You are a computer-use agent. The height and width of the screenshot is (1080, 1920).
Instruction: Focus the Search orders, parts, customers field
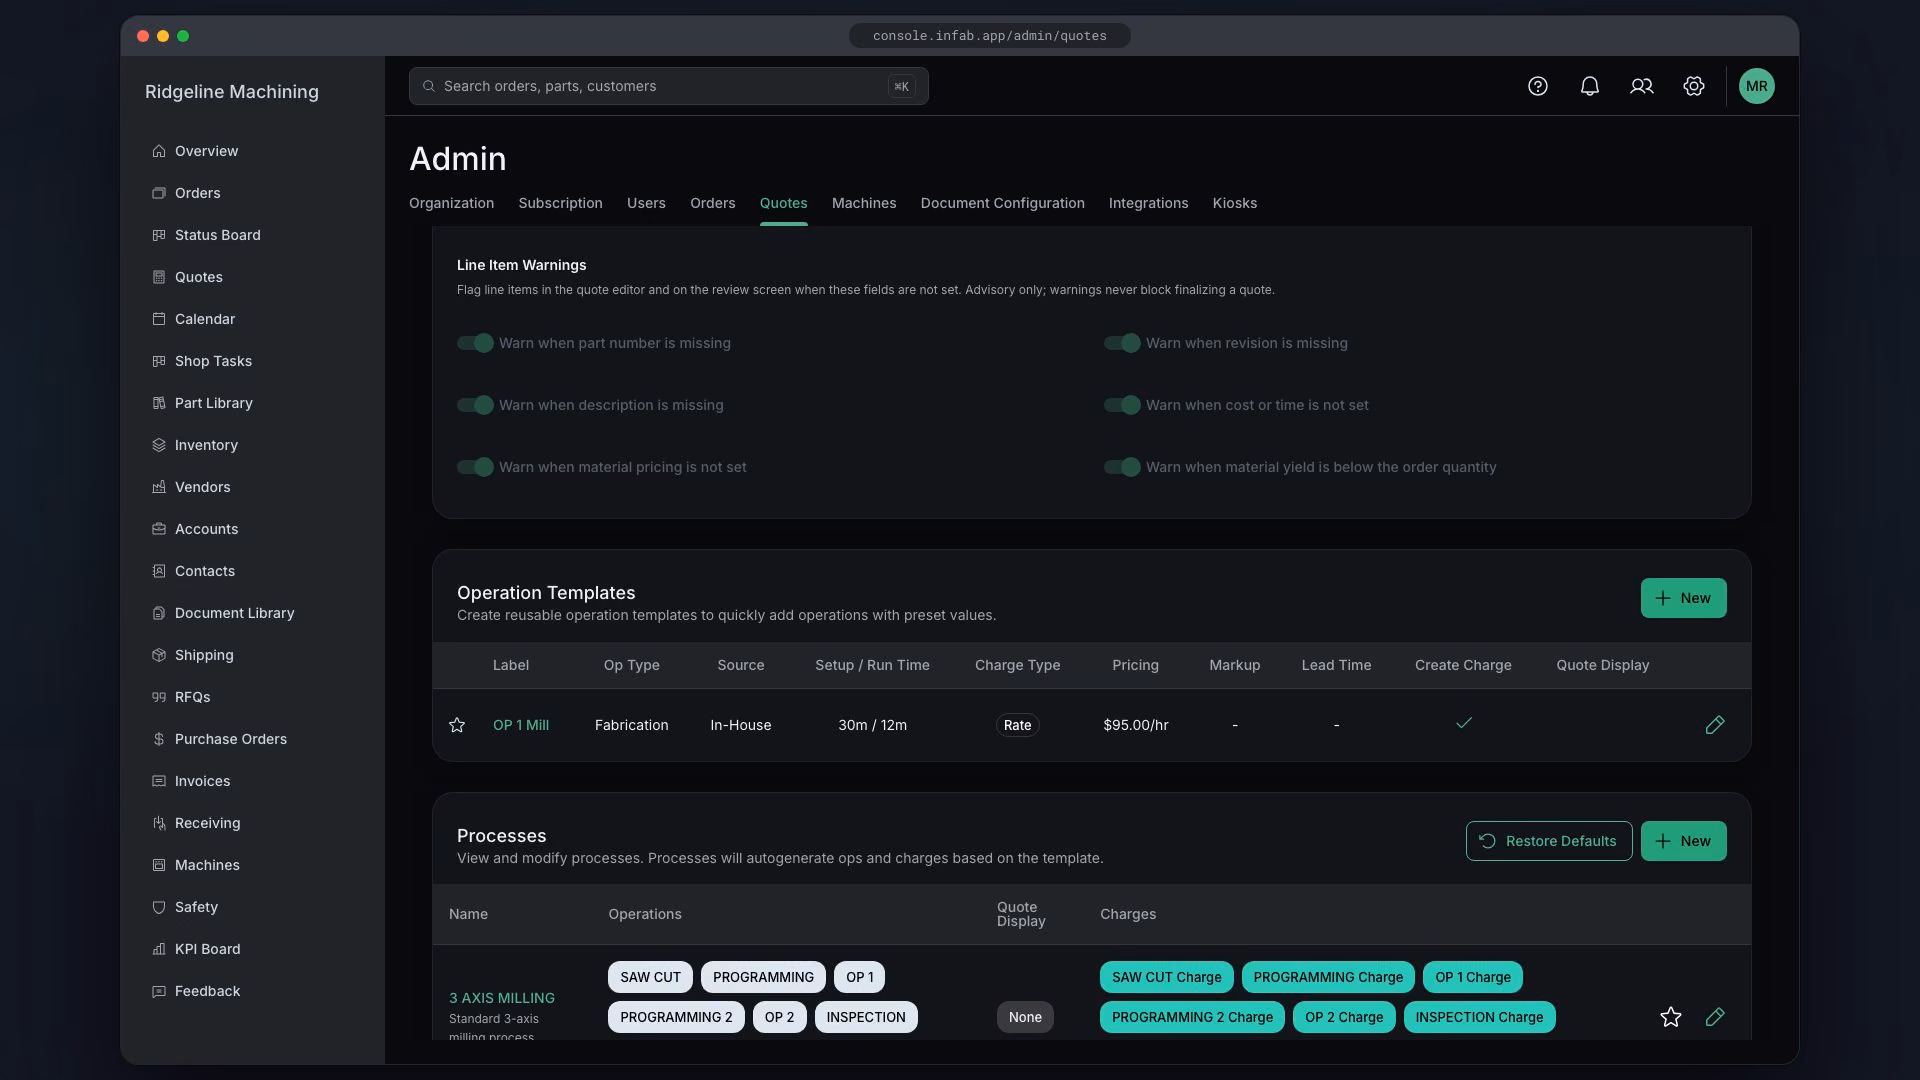click(x=668, y=86)
